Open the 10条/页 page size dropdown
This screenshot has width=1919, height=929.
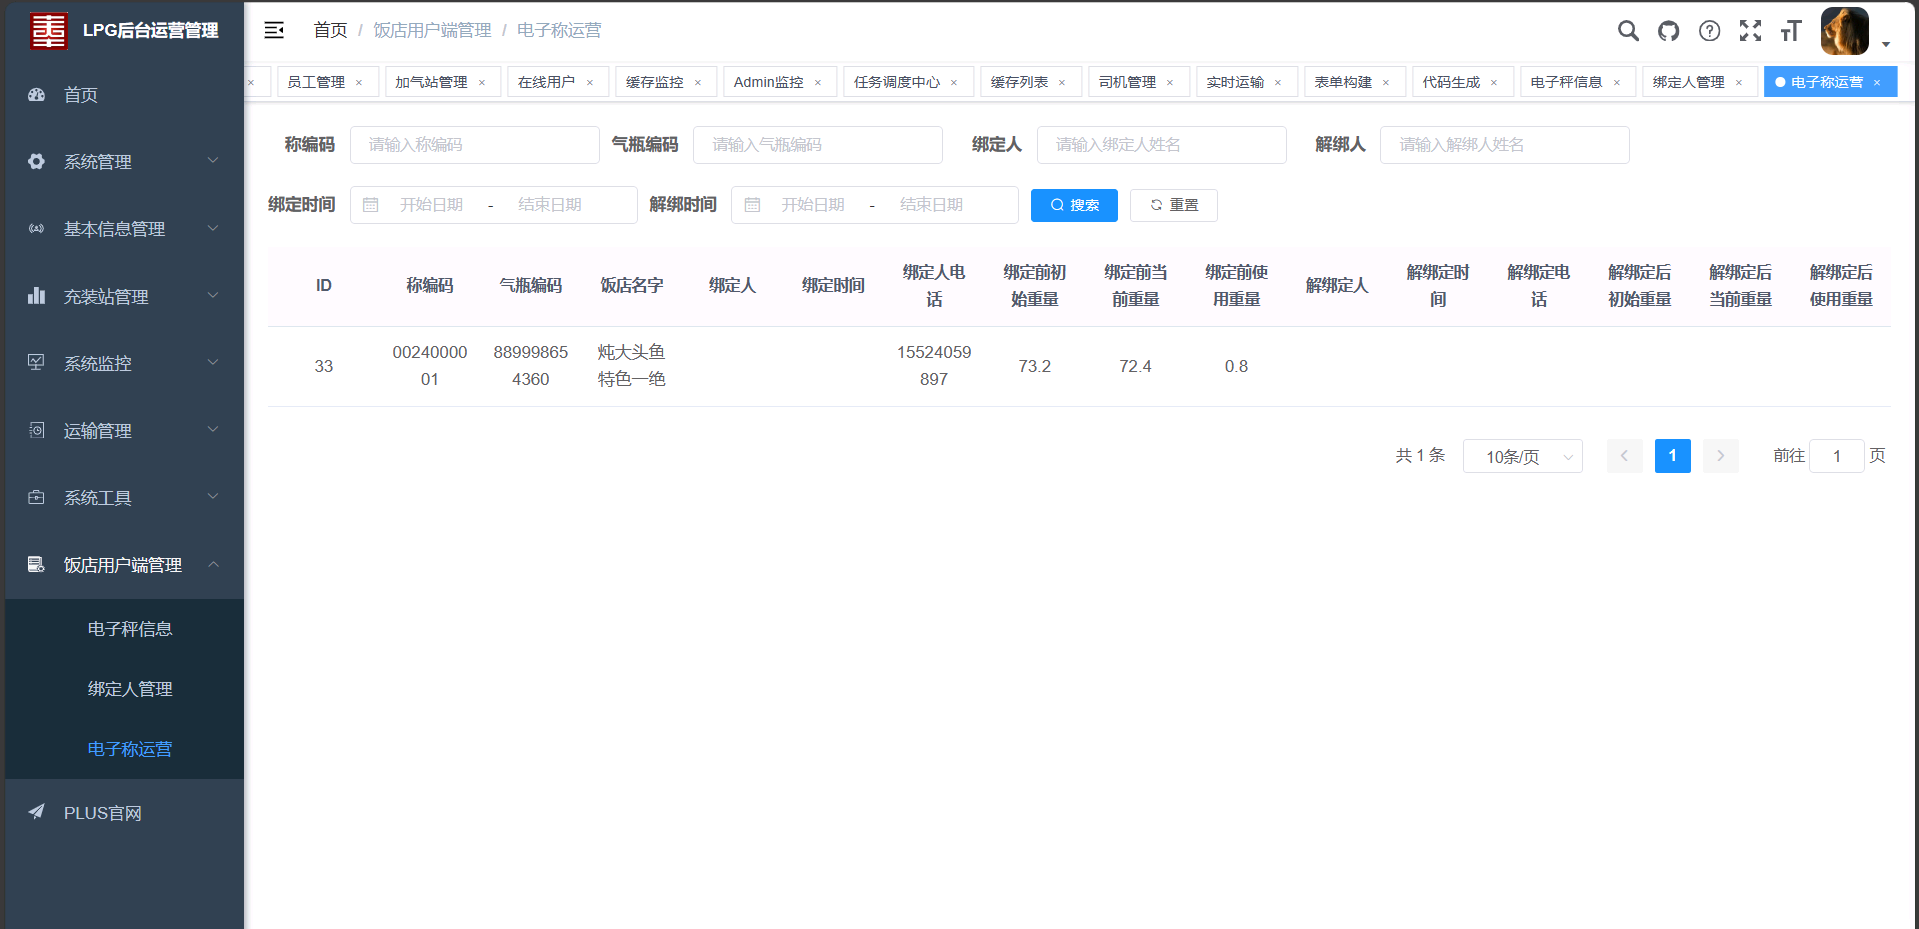1522,456
